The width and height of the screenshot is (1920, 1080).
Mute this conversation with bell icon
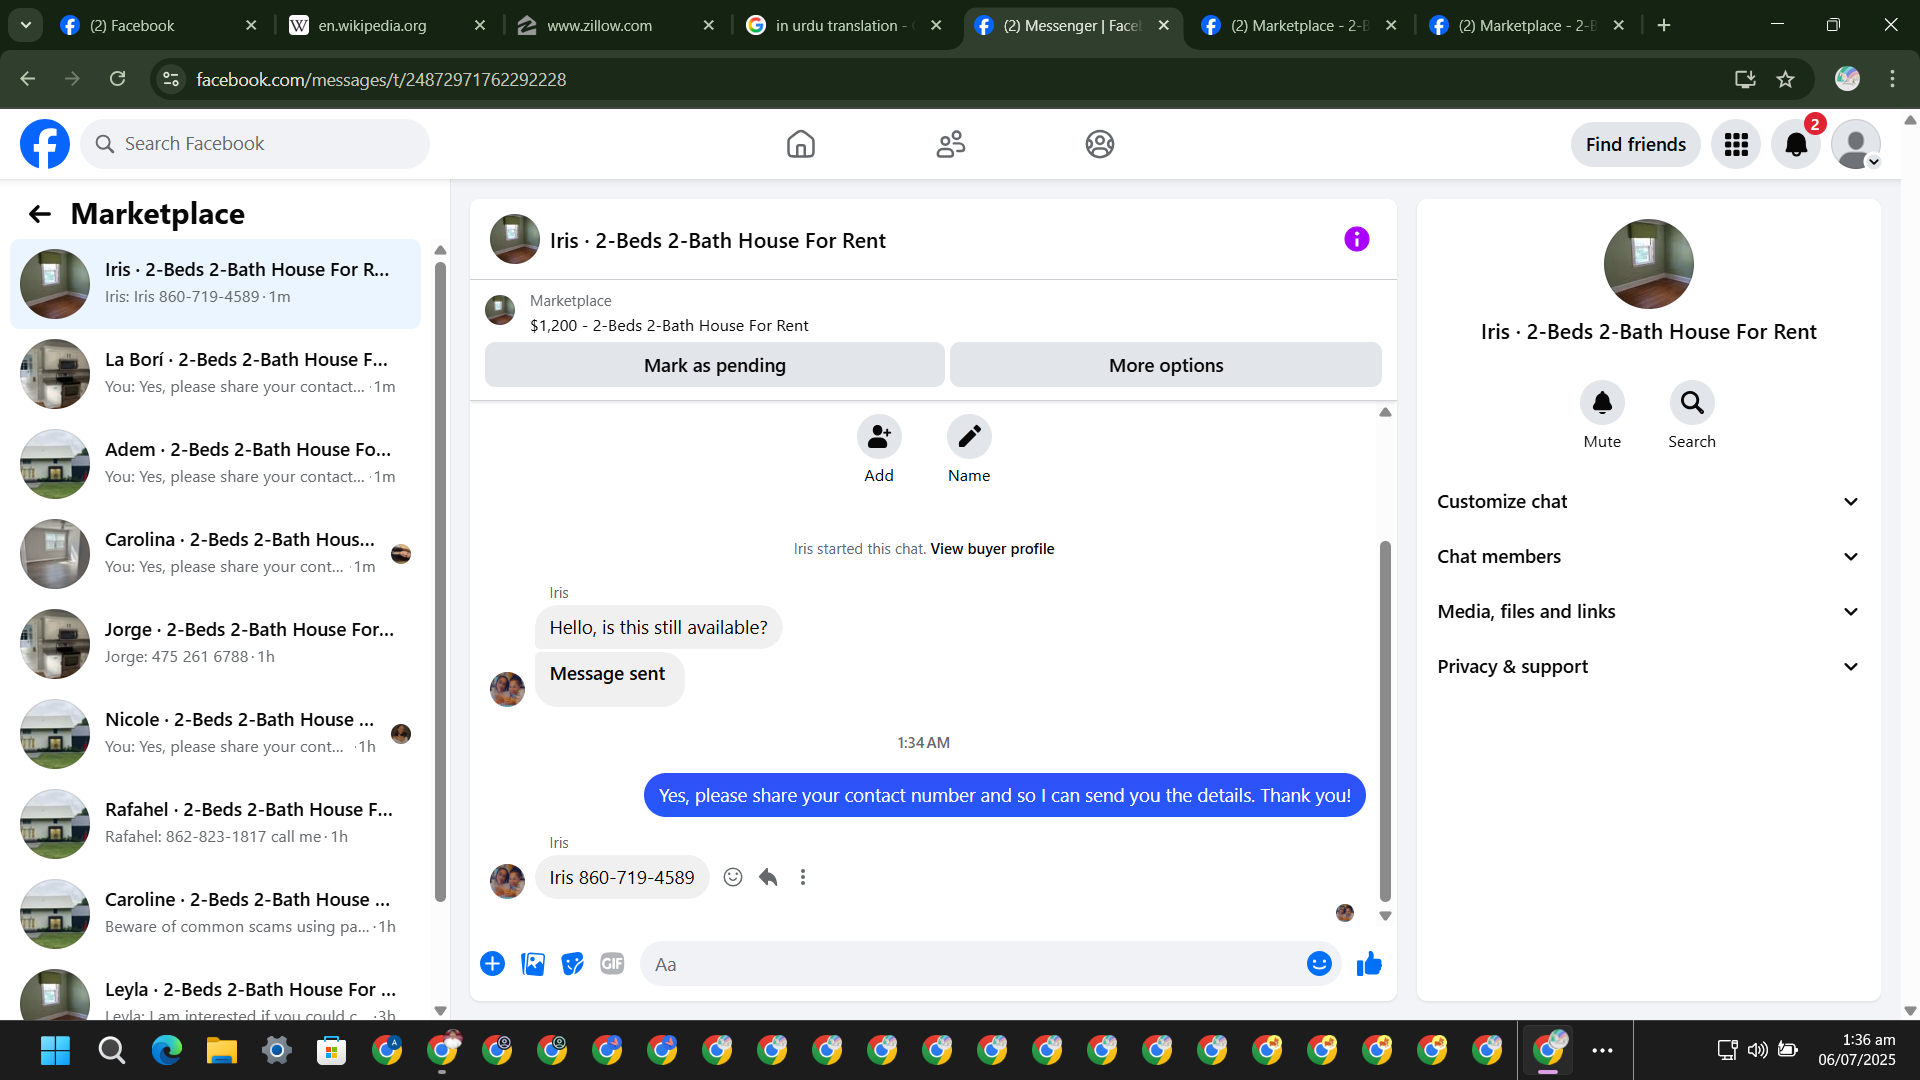tap(1601, 403)
